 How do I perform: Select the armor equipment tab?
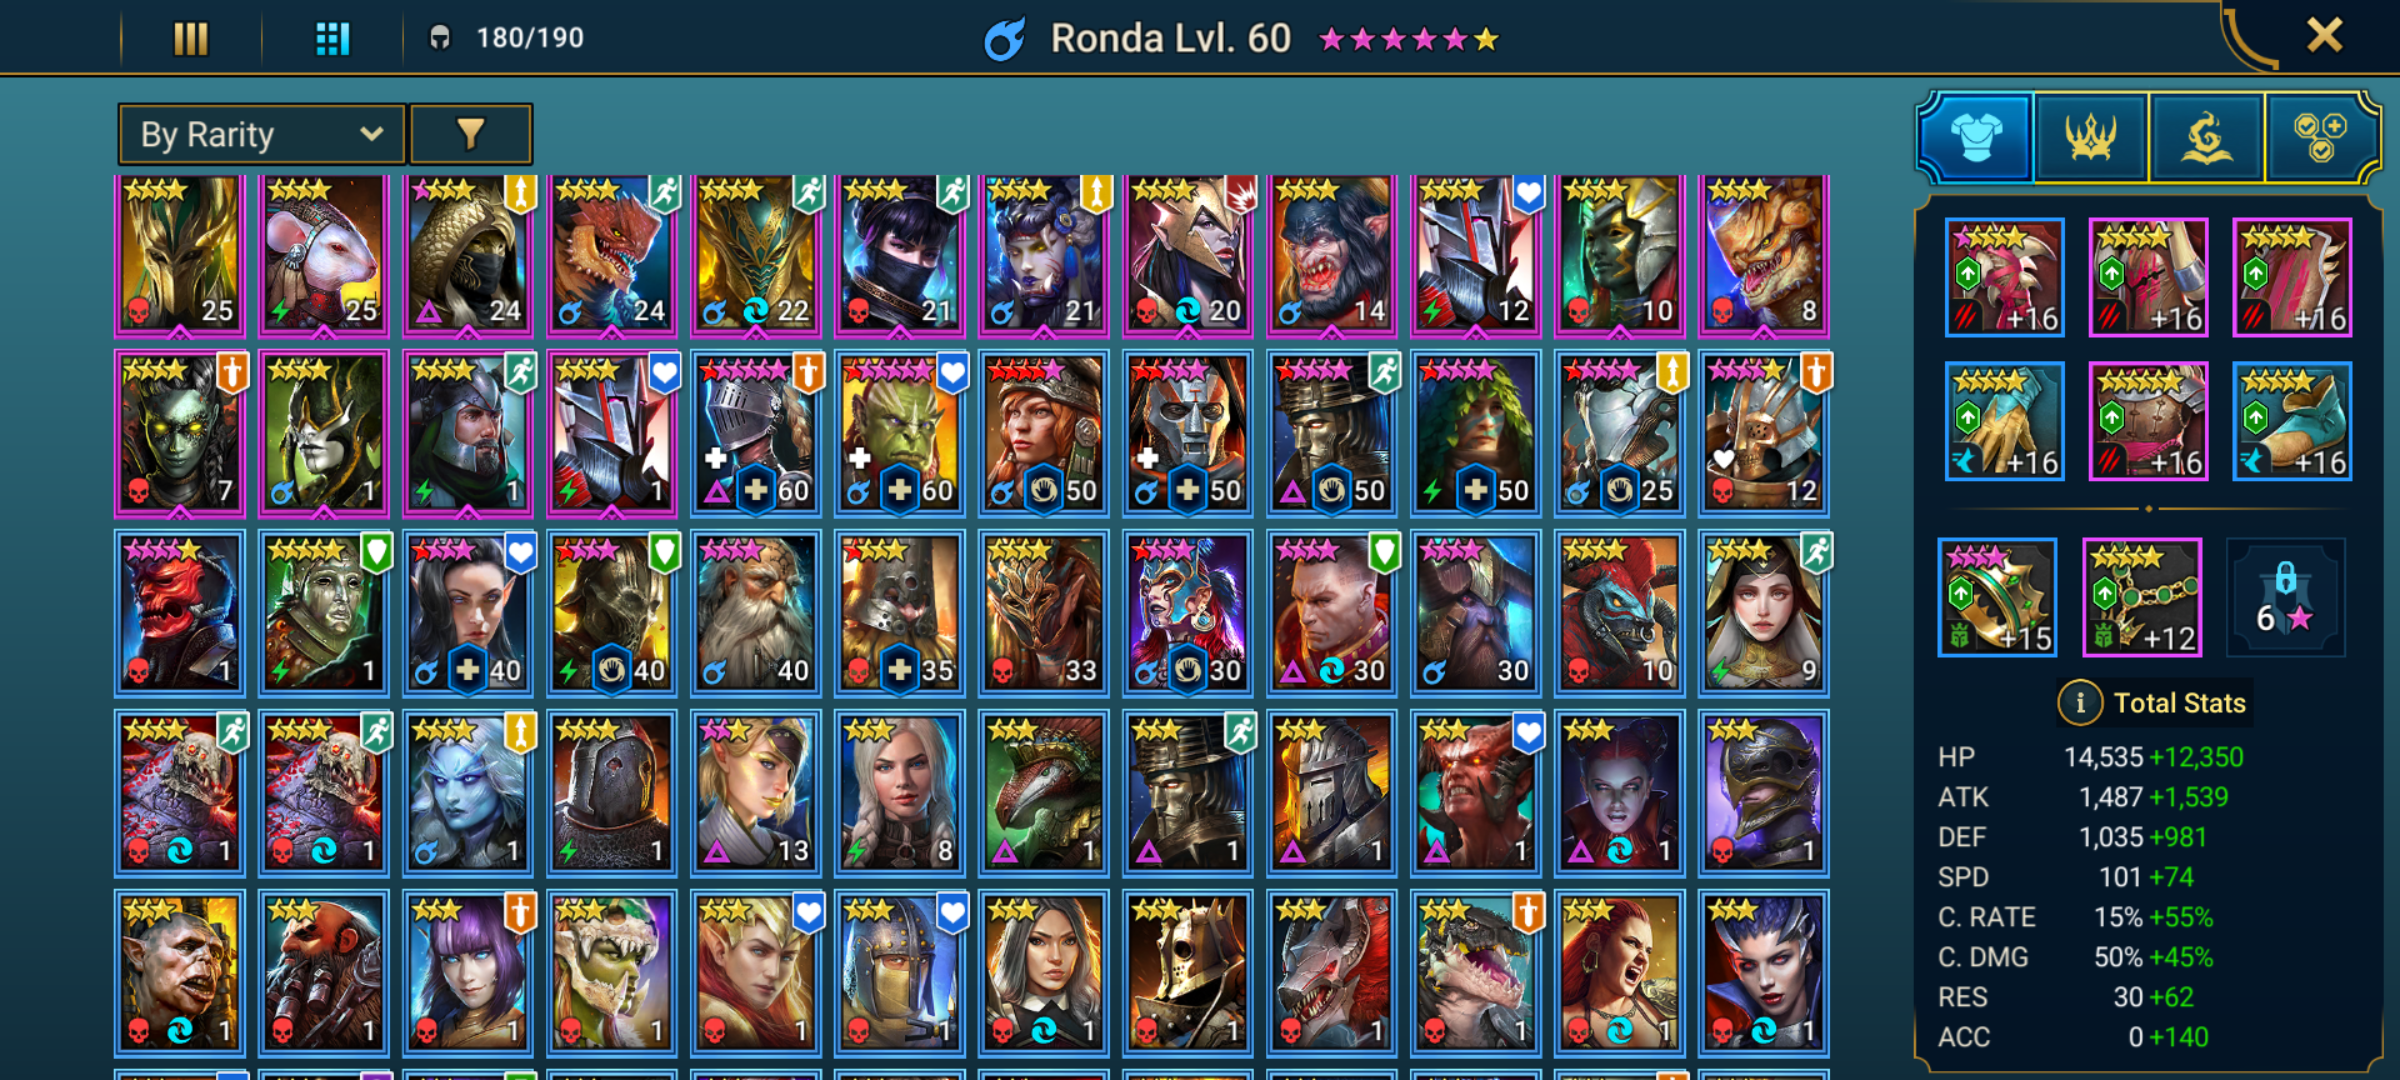[x=1976, y=137]
